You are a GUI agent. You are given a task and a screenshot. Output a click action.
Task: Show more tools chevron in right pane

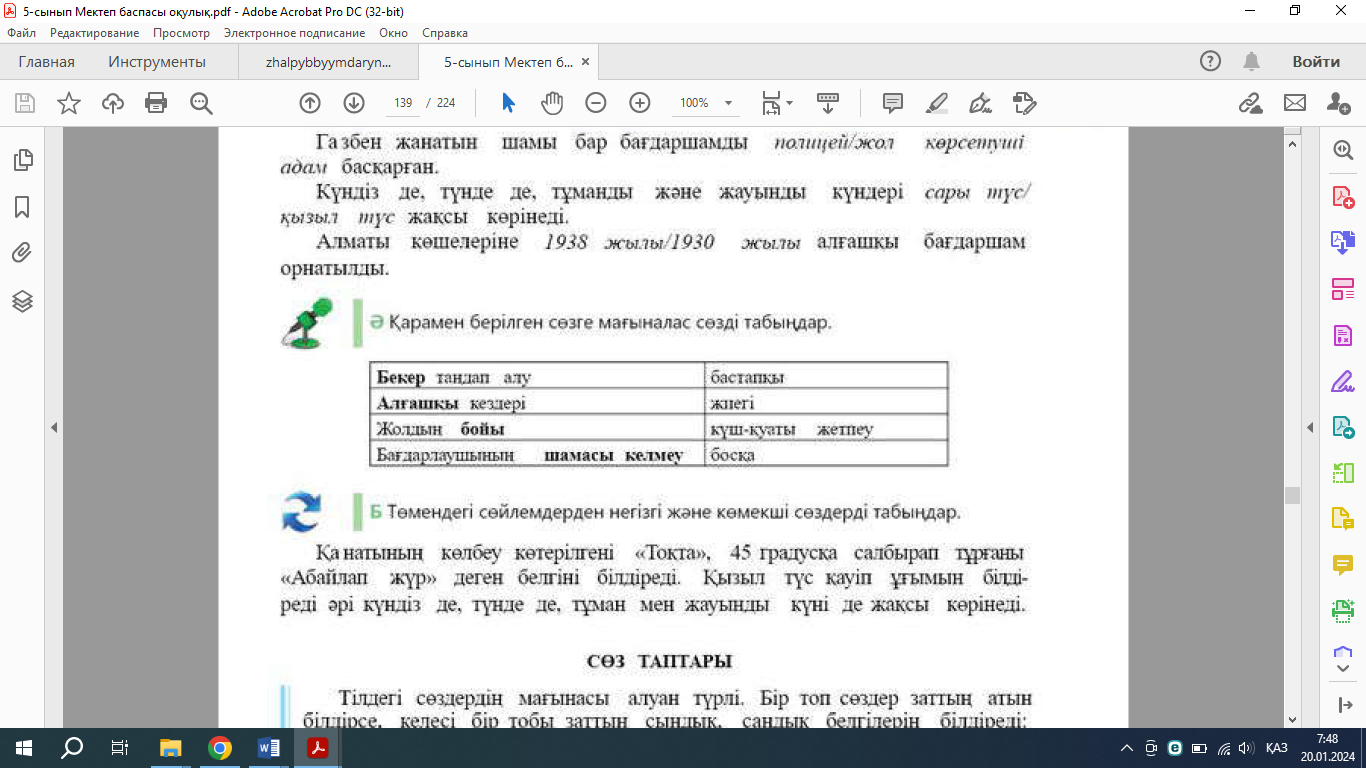pyautogui.click(x=1342, y=668)
